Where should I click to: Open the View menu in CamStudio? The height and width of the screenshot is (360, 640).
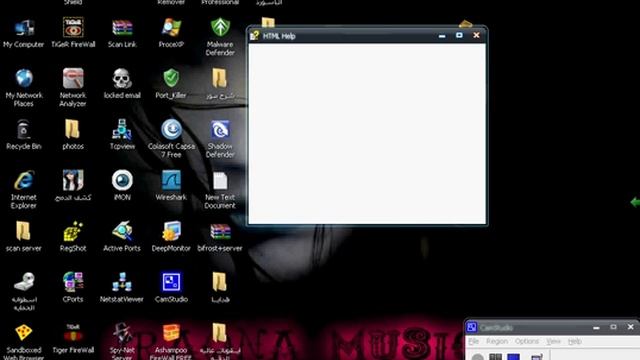tap(553, 341)
